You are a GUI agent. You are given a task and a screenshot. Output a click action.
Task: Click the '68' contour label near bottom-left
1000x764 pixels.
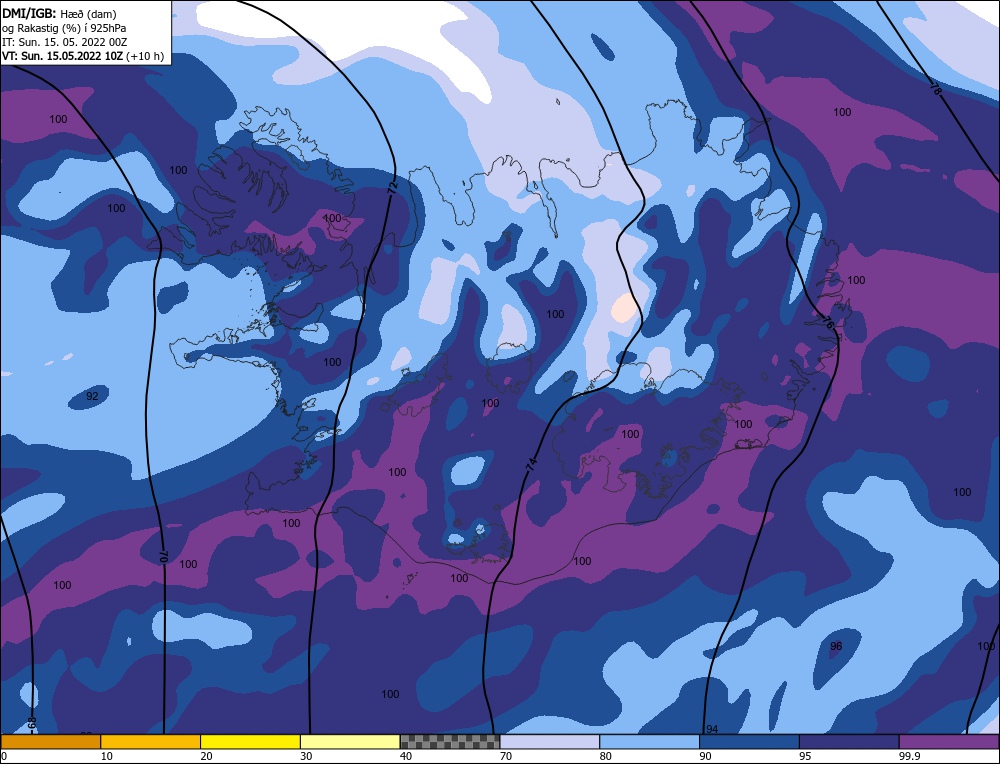point(32,724)
